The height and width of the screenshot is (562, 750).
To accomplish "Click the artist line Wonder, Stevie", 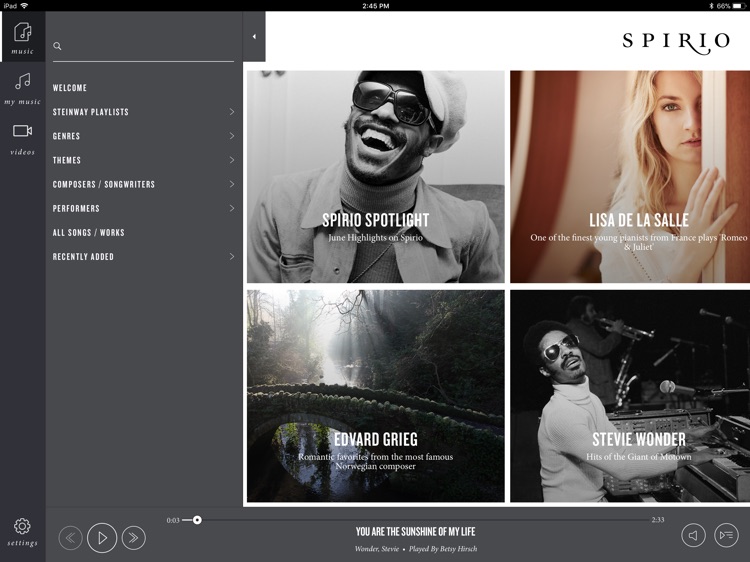I will (377, 549).
